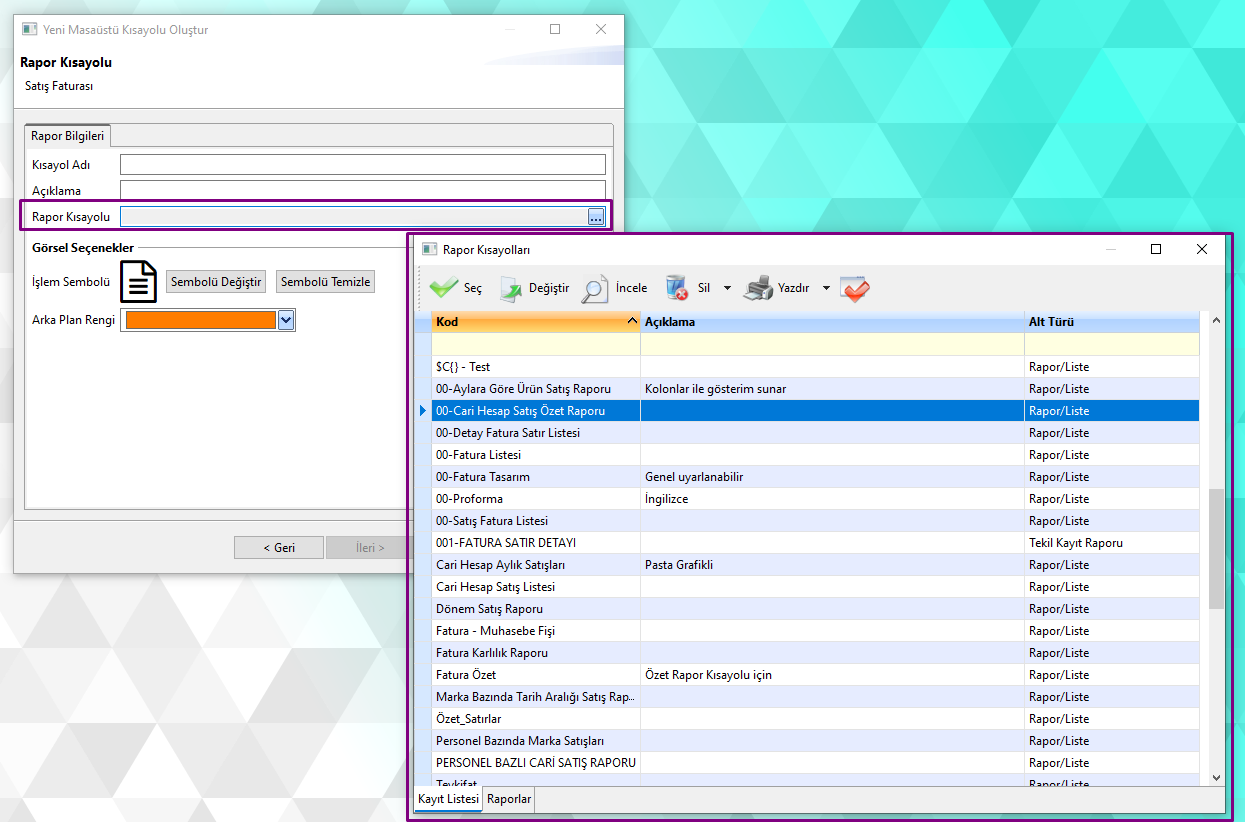Click the red checkmark icon in toolbar
Viewport: 1245px width, 822px height.
click(854, 288)
